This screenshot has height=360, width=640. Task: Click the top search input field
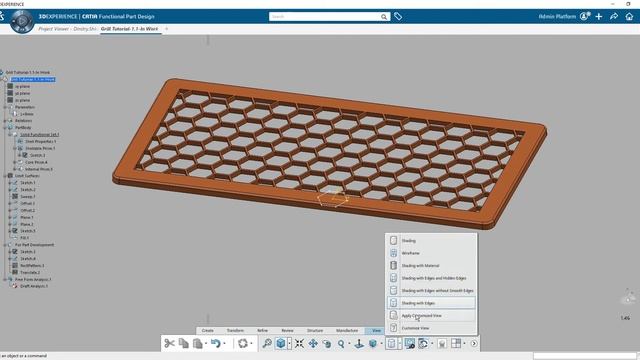(x=324, y=17)
